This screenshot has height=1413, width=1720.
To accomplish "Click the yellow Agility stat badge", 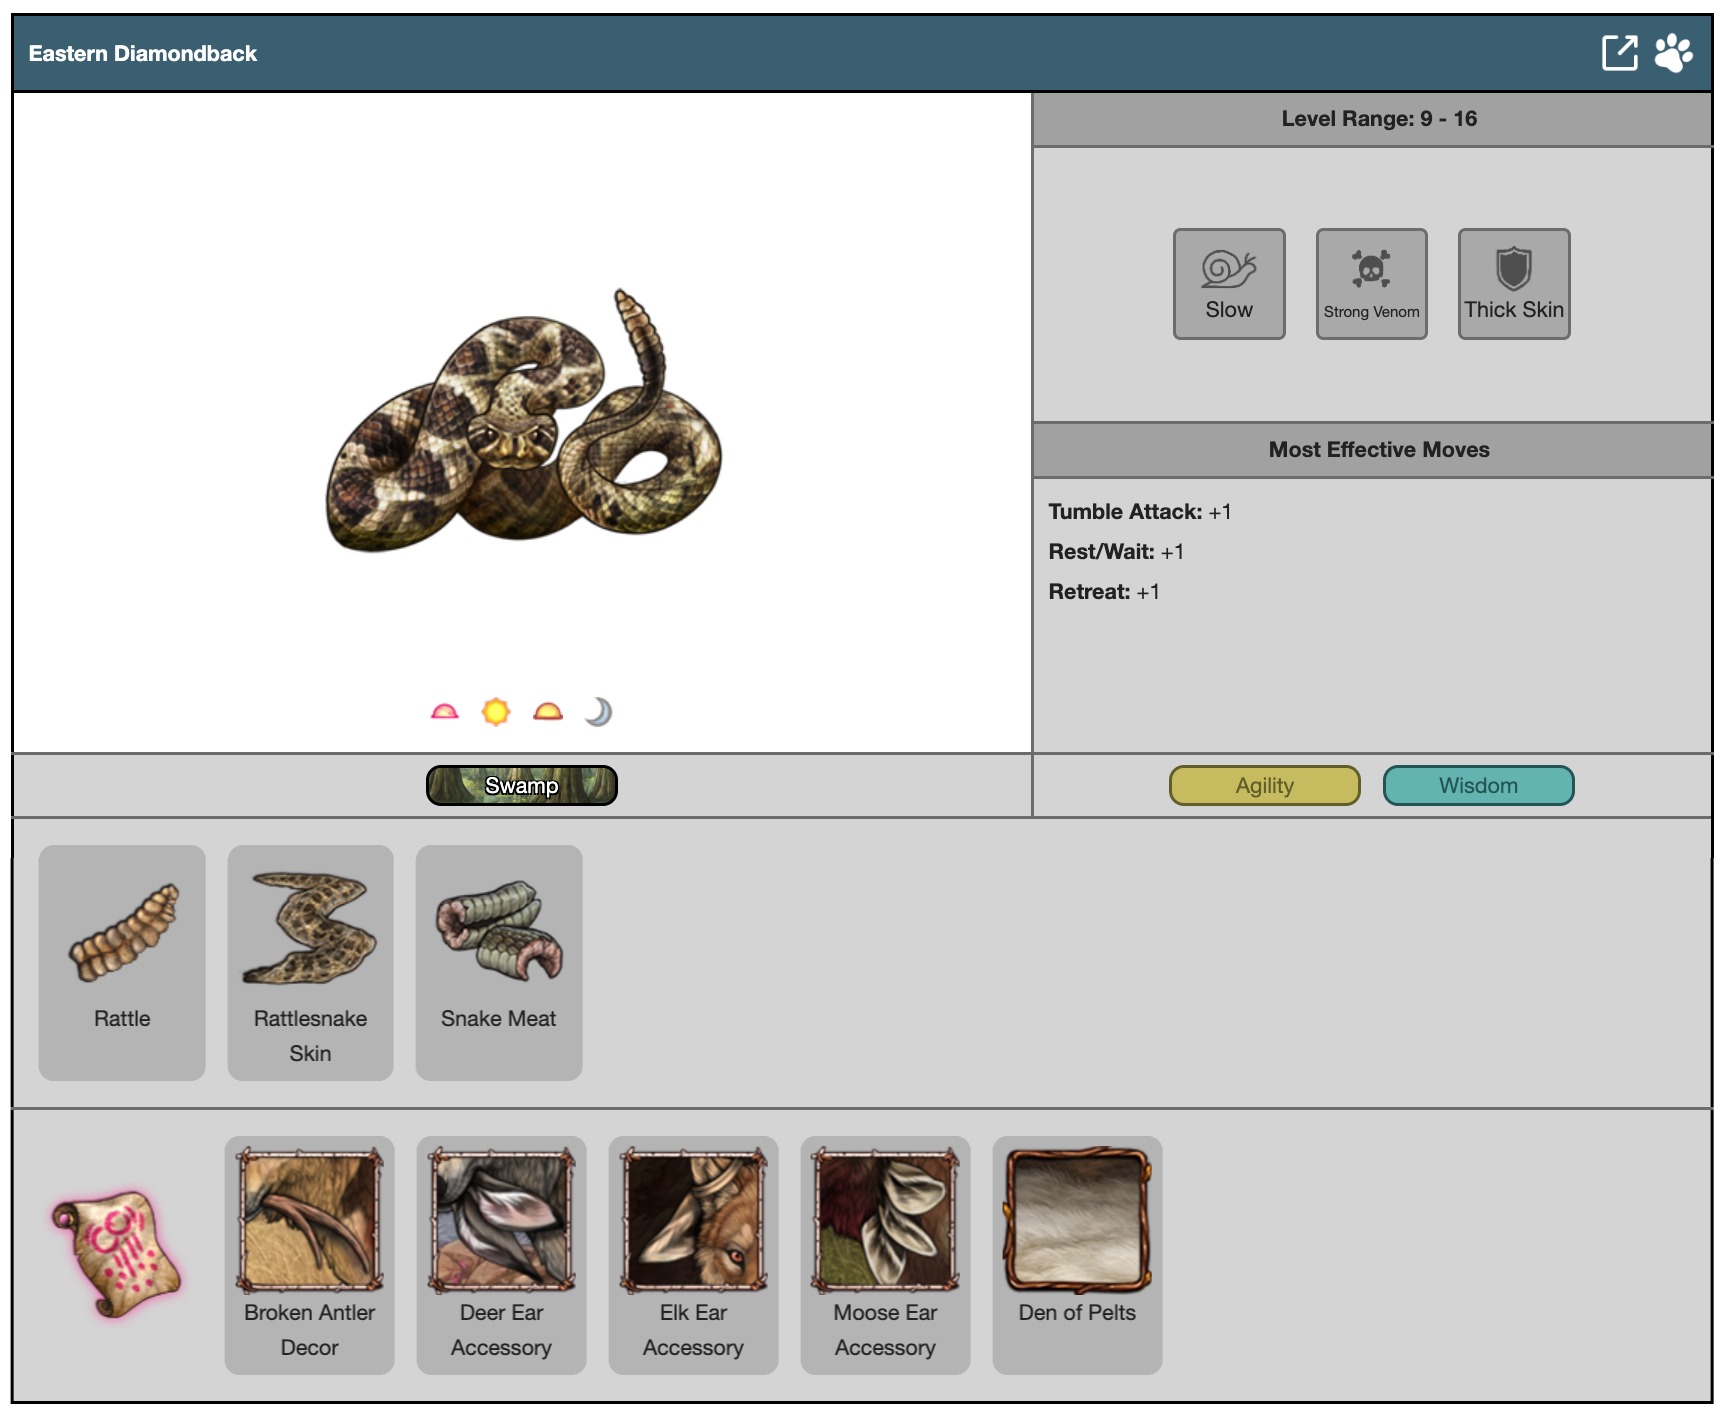I will coord(1264,785).
